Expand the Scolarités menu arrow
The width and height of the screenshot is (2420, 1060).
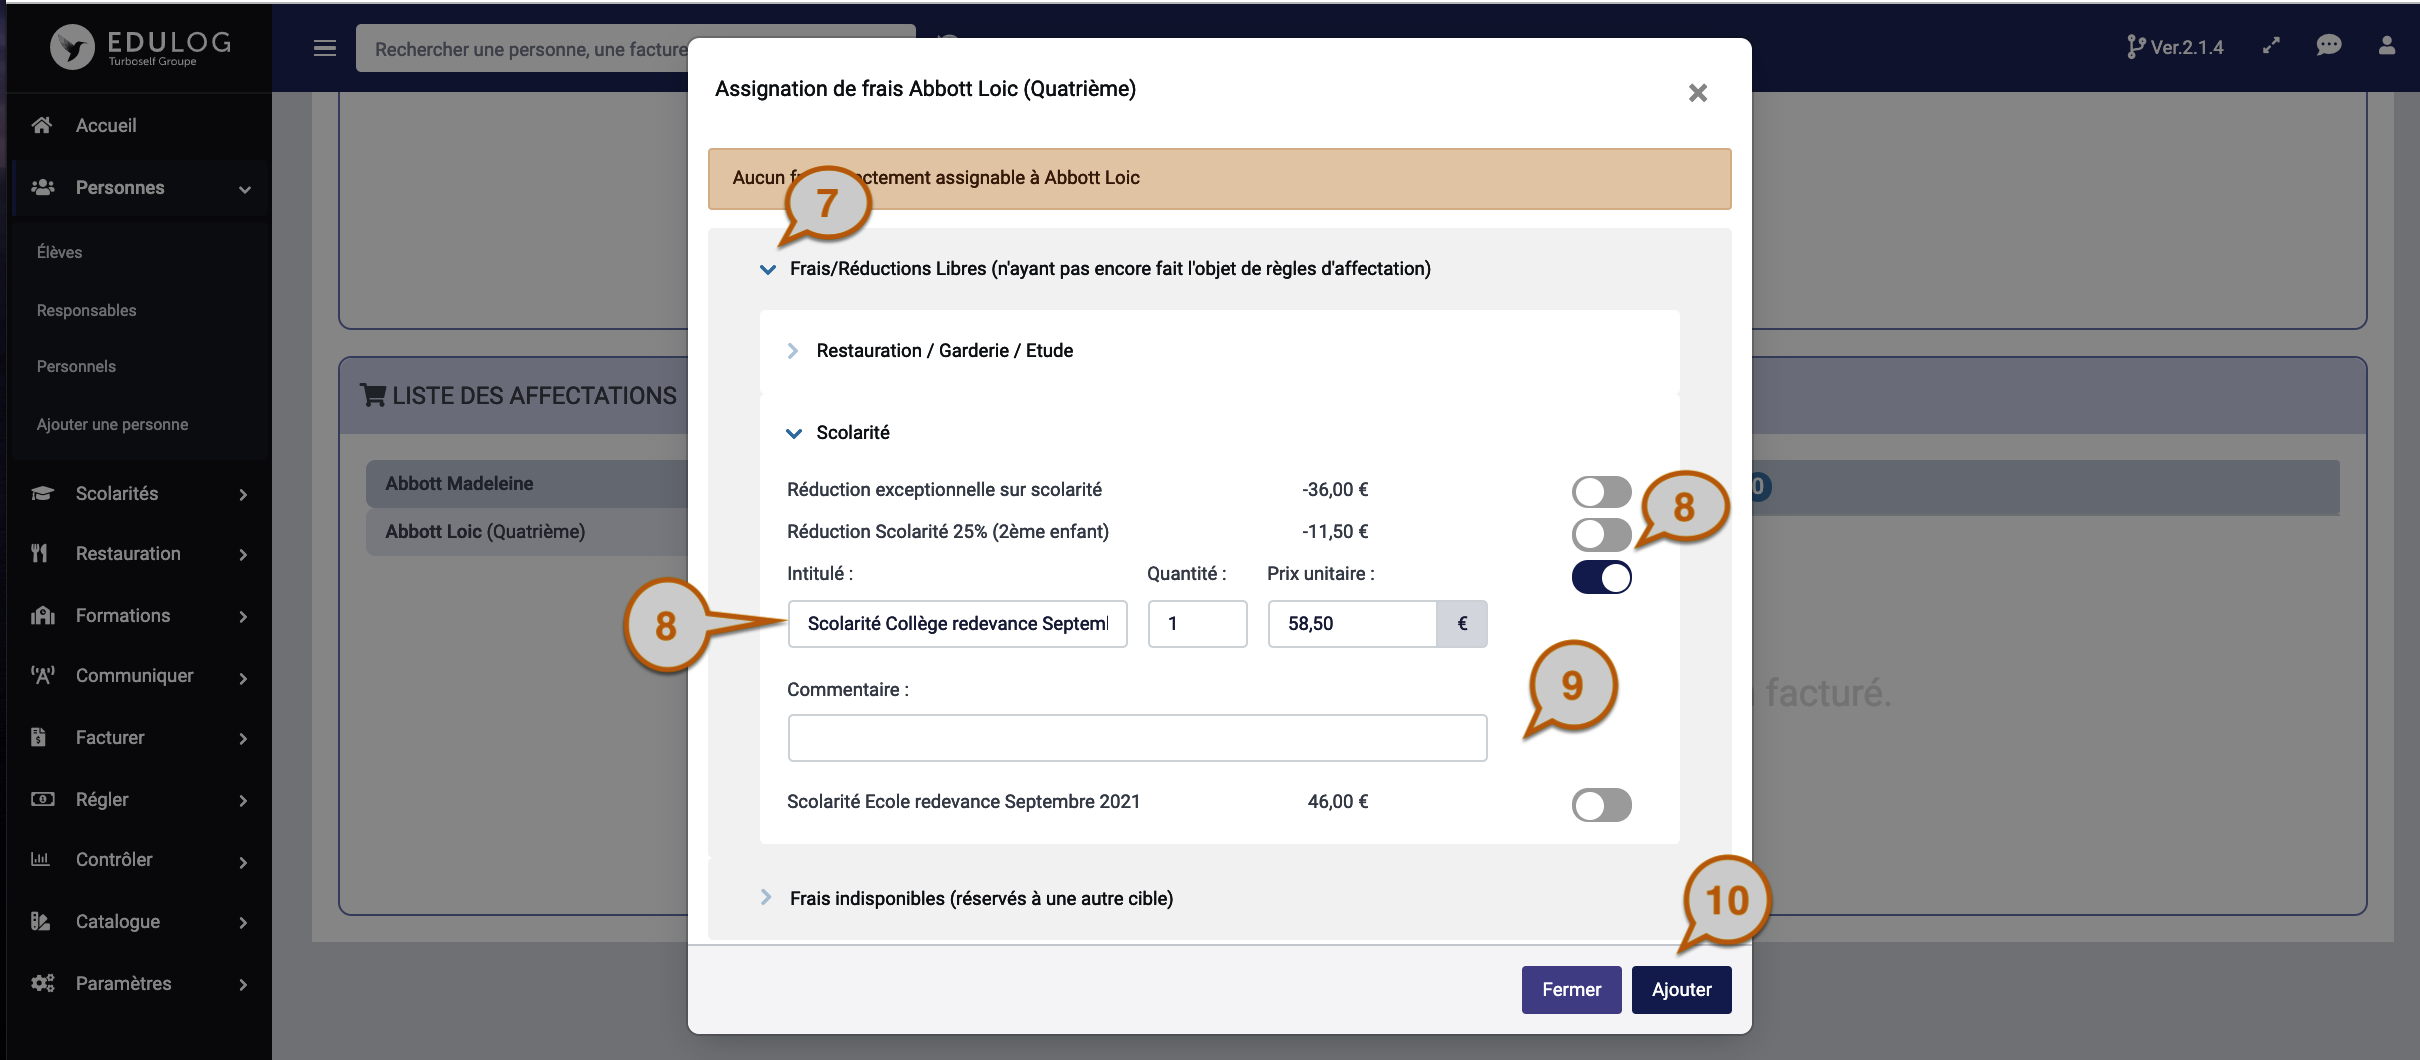click(x=243, y=494)
